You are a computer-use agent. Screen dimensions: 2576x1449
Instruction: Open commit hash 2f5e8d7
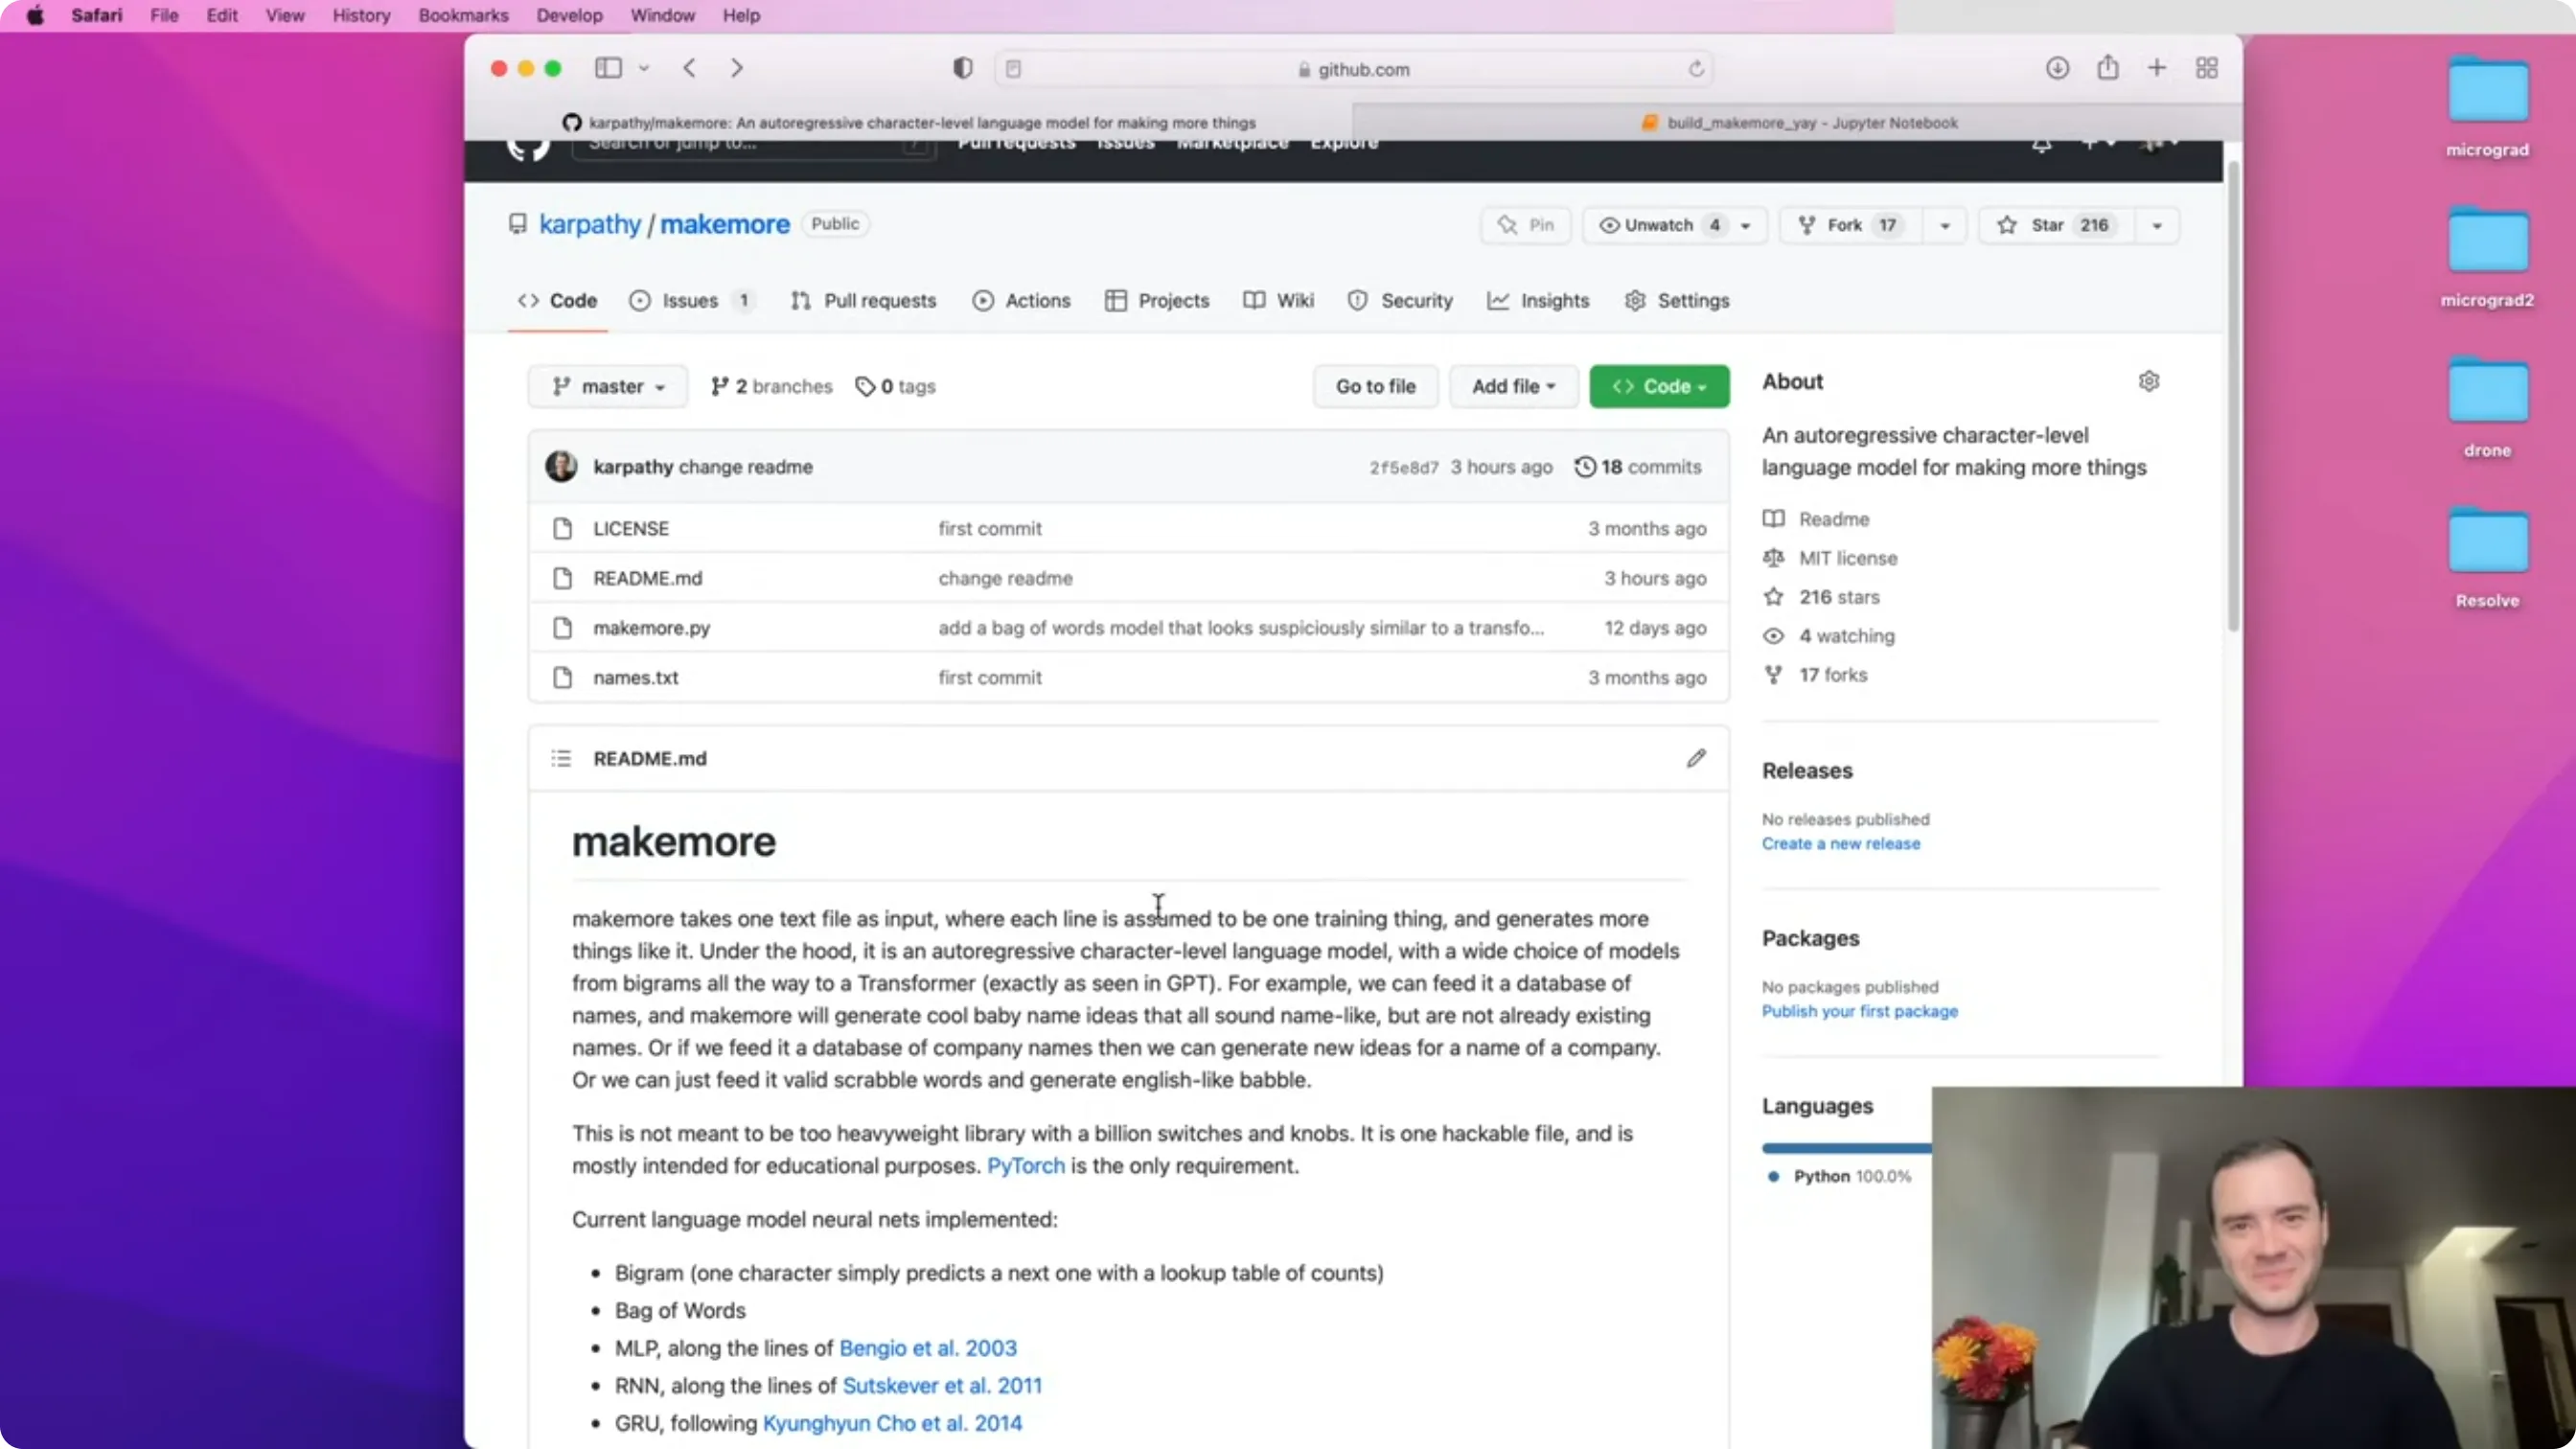point(1404,467)
